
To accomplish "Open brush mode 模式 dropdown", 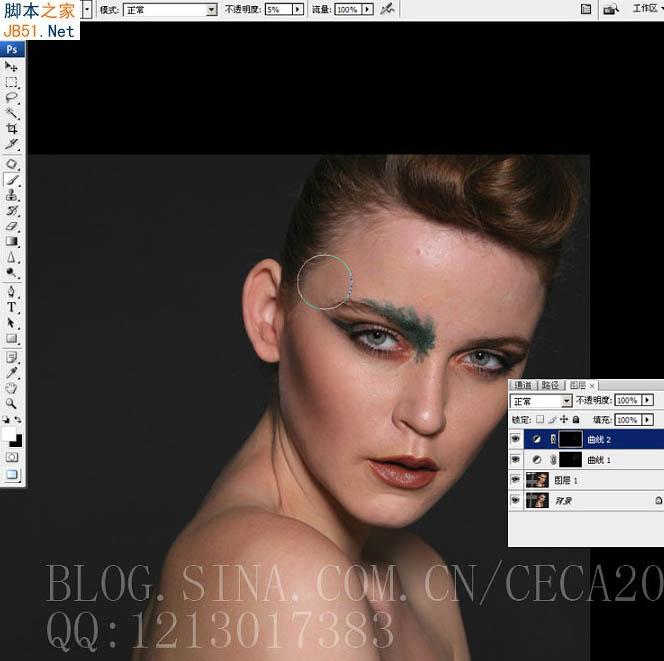I will [x=170, y=9].
